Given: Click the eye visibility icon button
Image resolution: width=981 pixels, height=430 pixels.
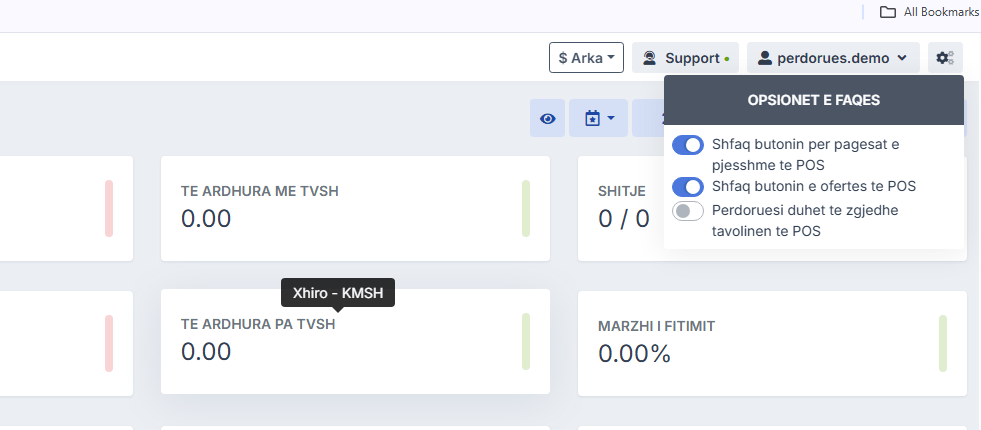Looking at the screenshot, I should 547,118.
